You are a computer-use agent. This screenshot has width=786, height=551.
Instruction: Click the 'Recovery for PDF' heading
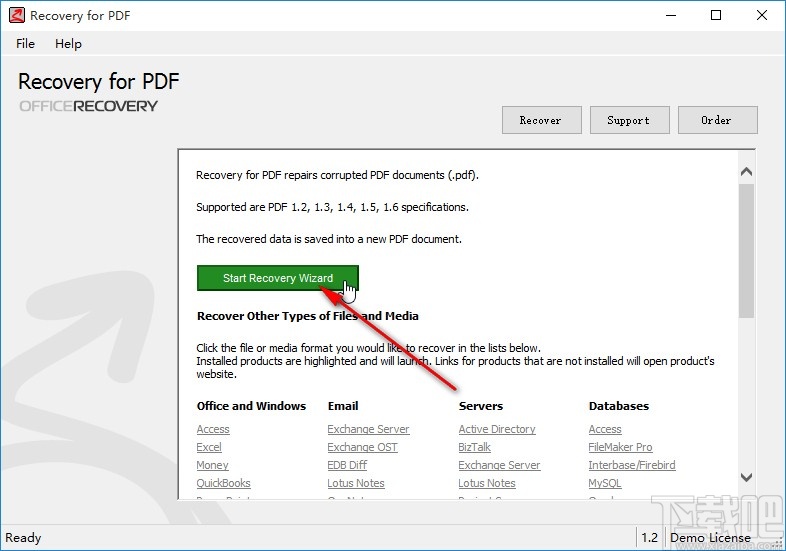pos(99,81)
